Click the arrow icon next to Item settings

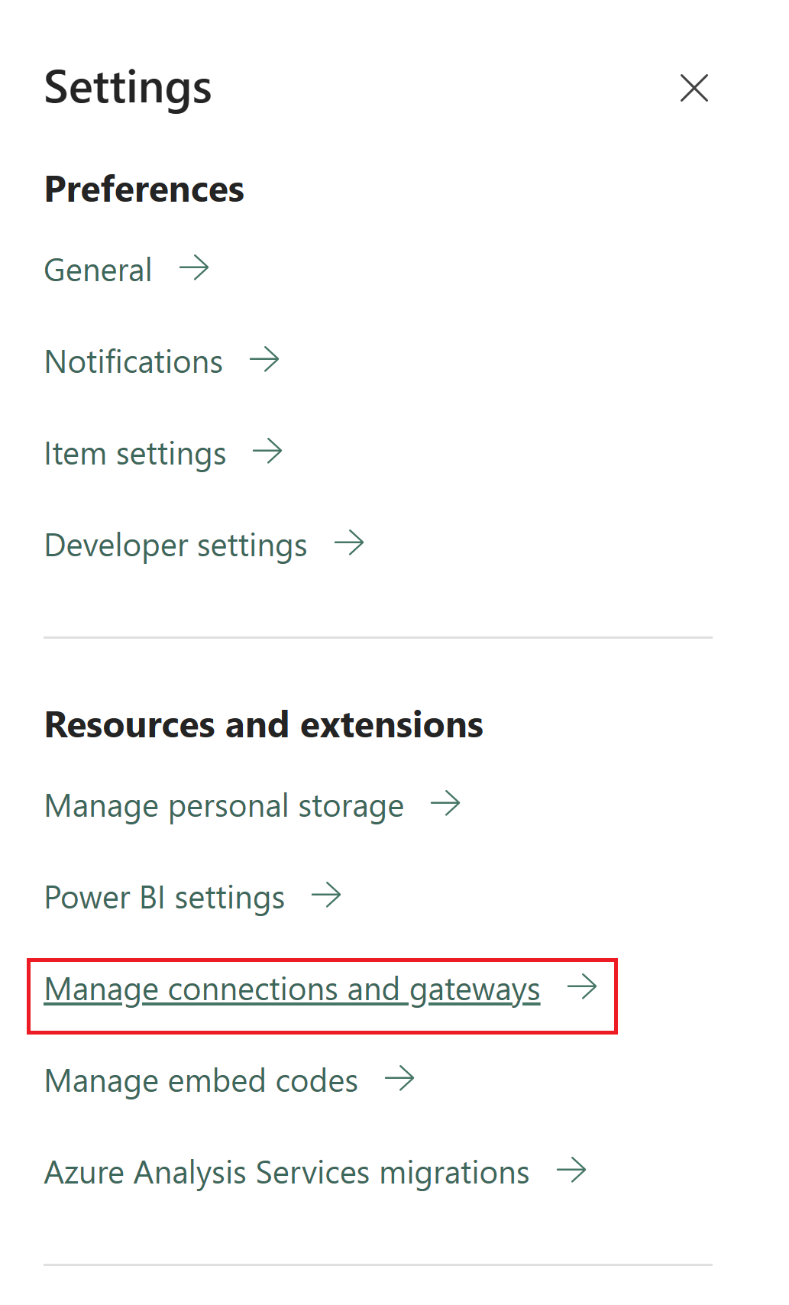pos(268,452)
